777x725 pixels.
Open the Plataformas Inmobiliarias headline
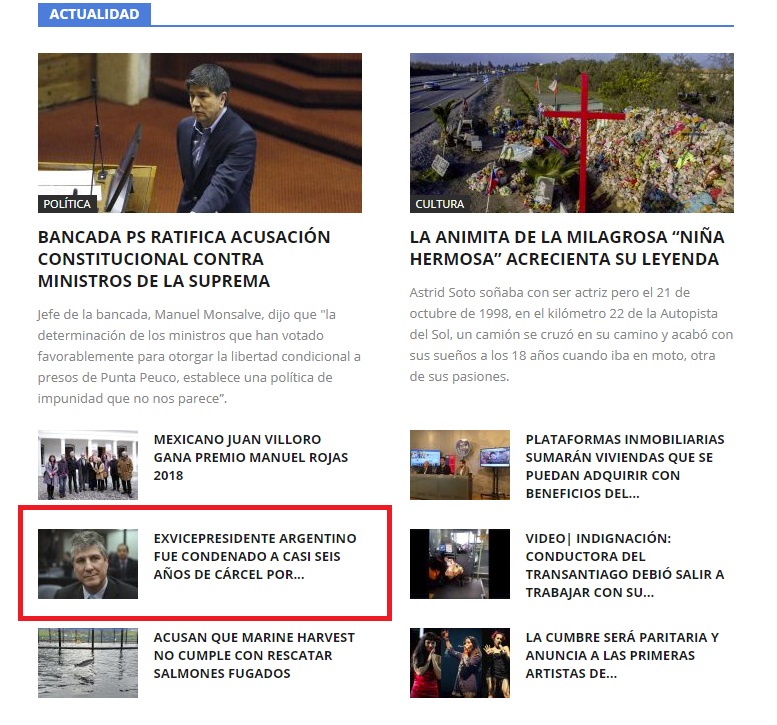coord(625,466)
